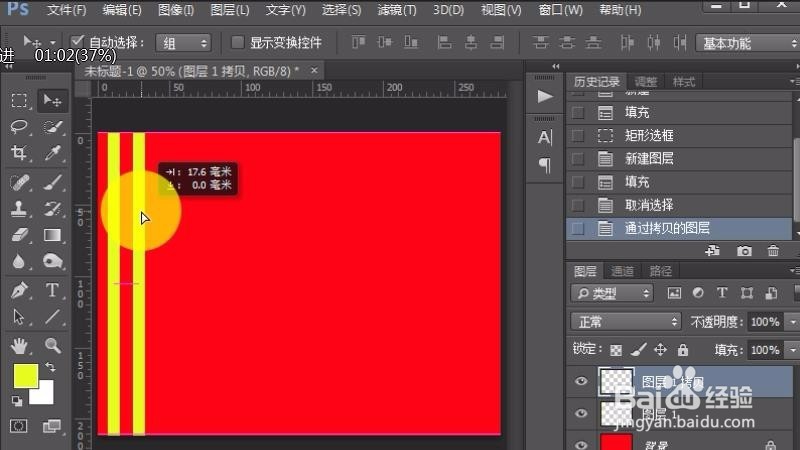This screenshot has height=450, width=800.
Task: Open the Character panel icon
Action: coord(544,137)
